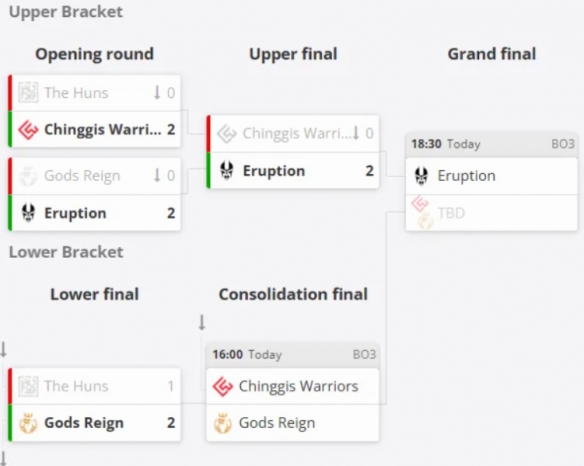Click Gods Reign faded logo in Opening round
This screenshot has height=466, width=584.
coord(28,176)
